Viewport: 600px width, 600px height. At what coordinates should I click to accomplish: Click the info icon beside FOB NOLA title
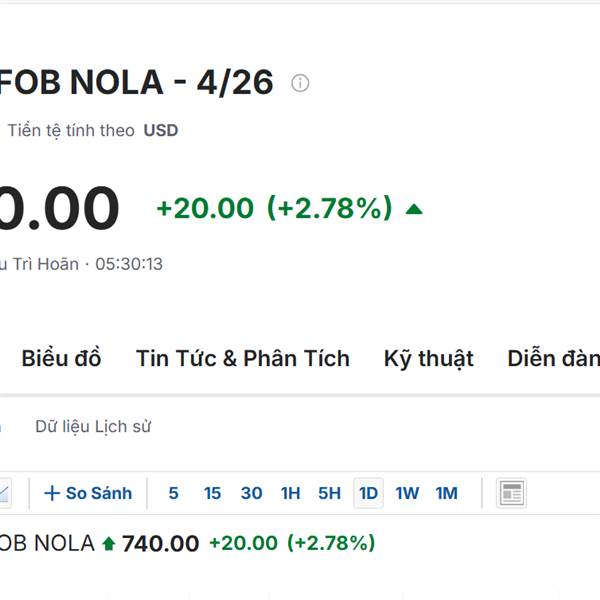300,83
